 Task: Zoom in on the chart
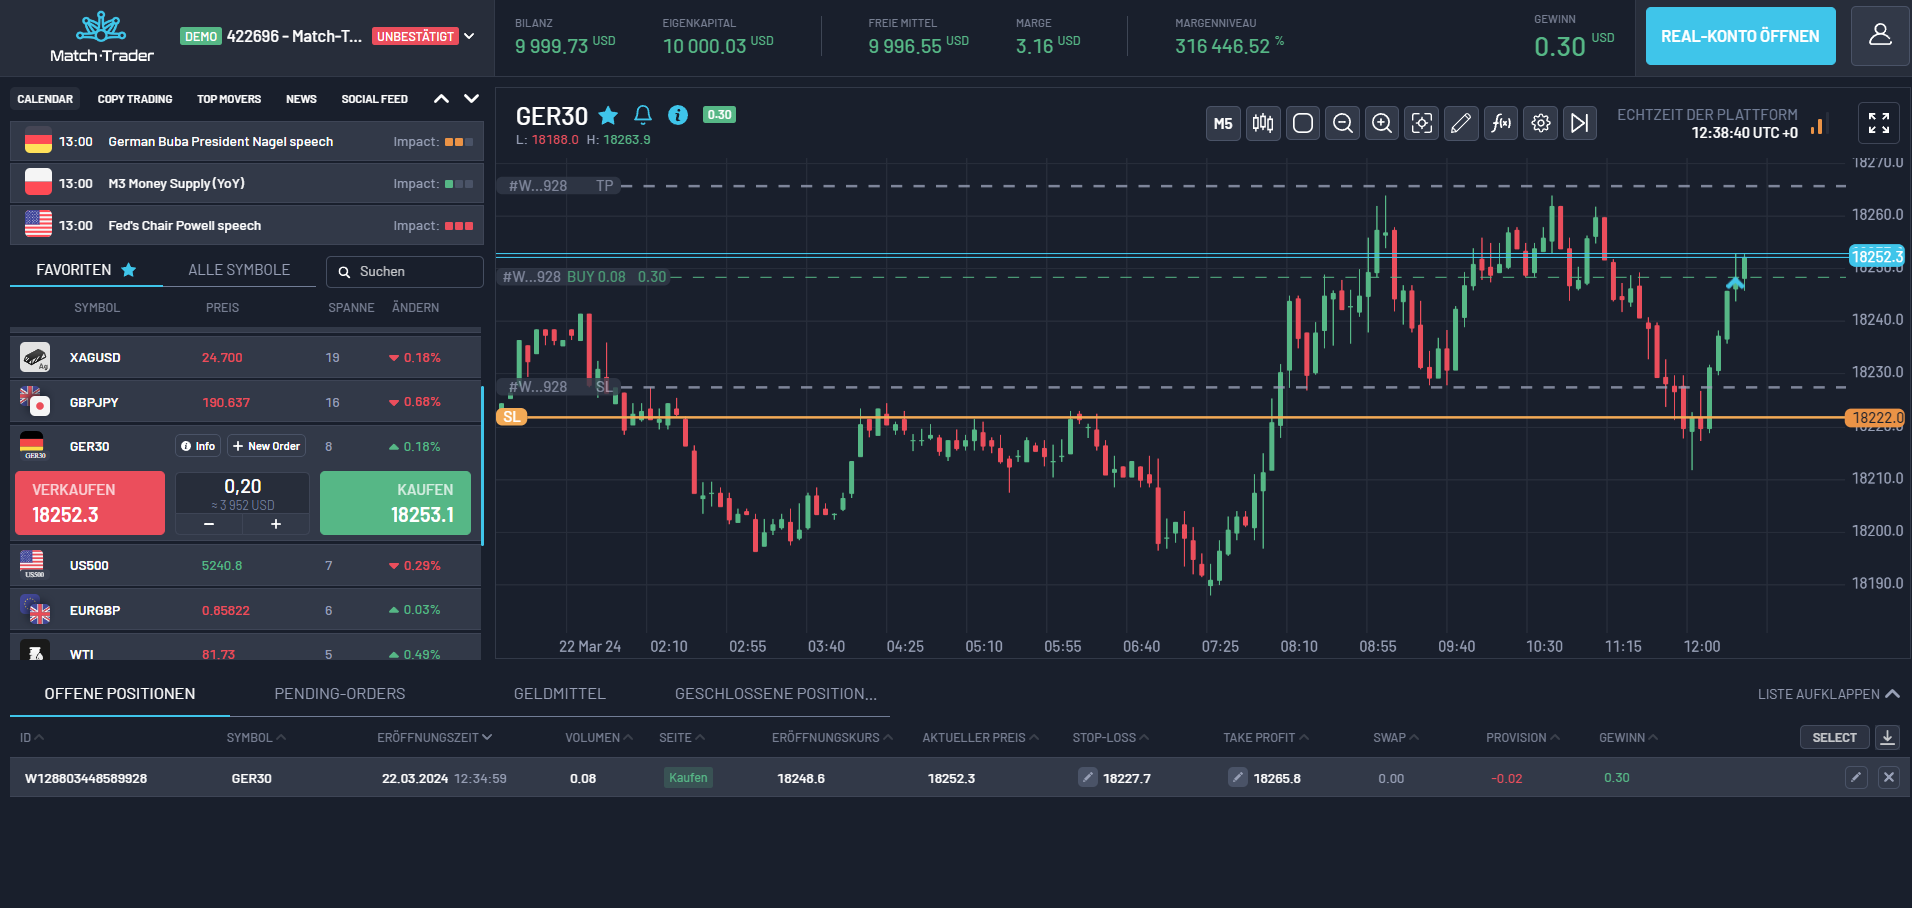[x=1382, y=123]
